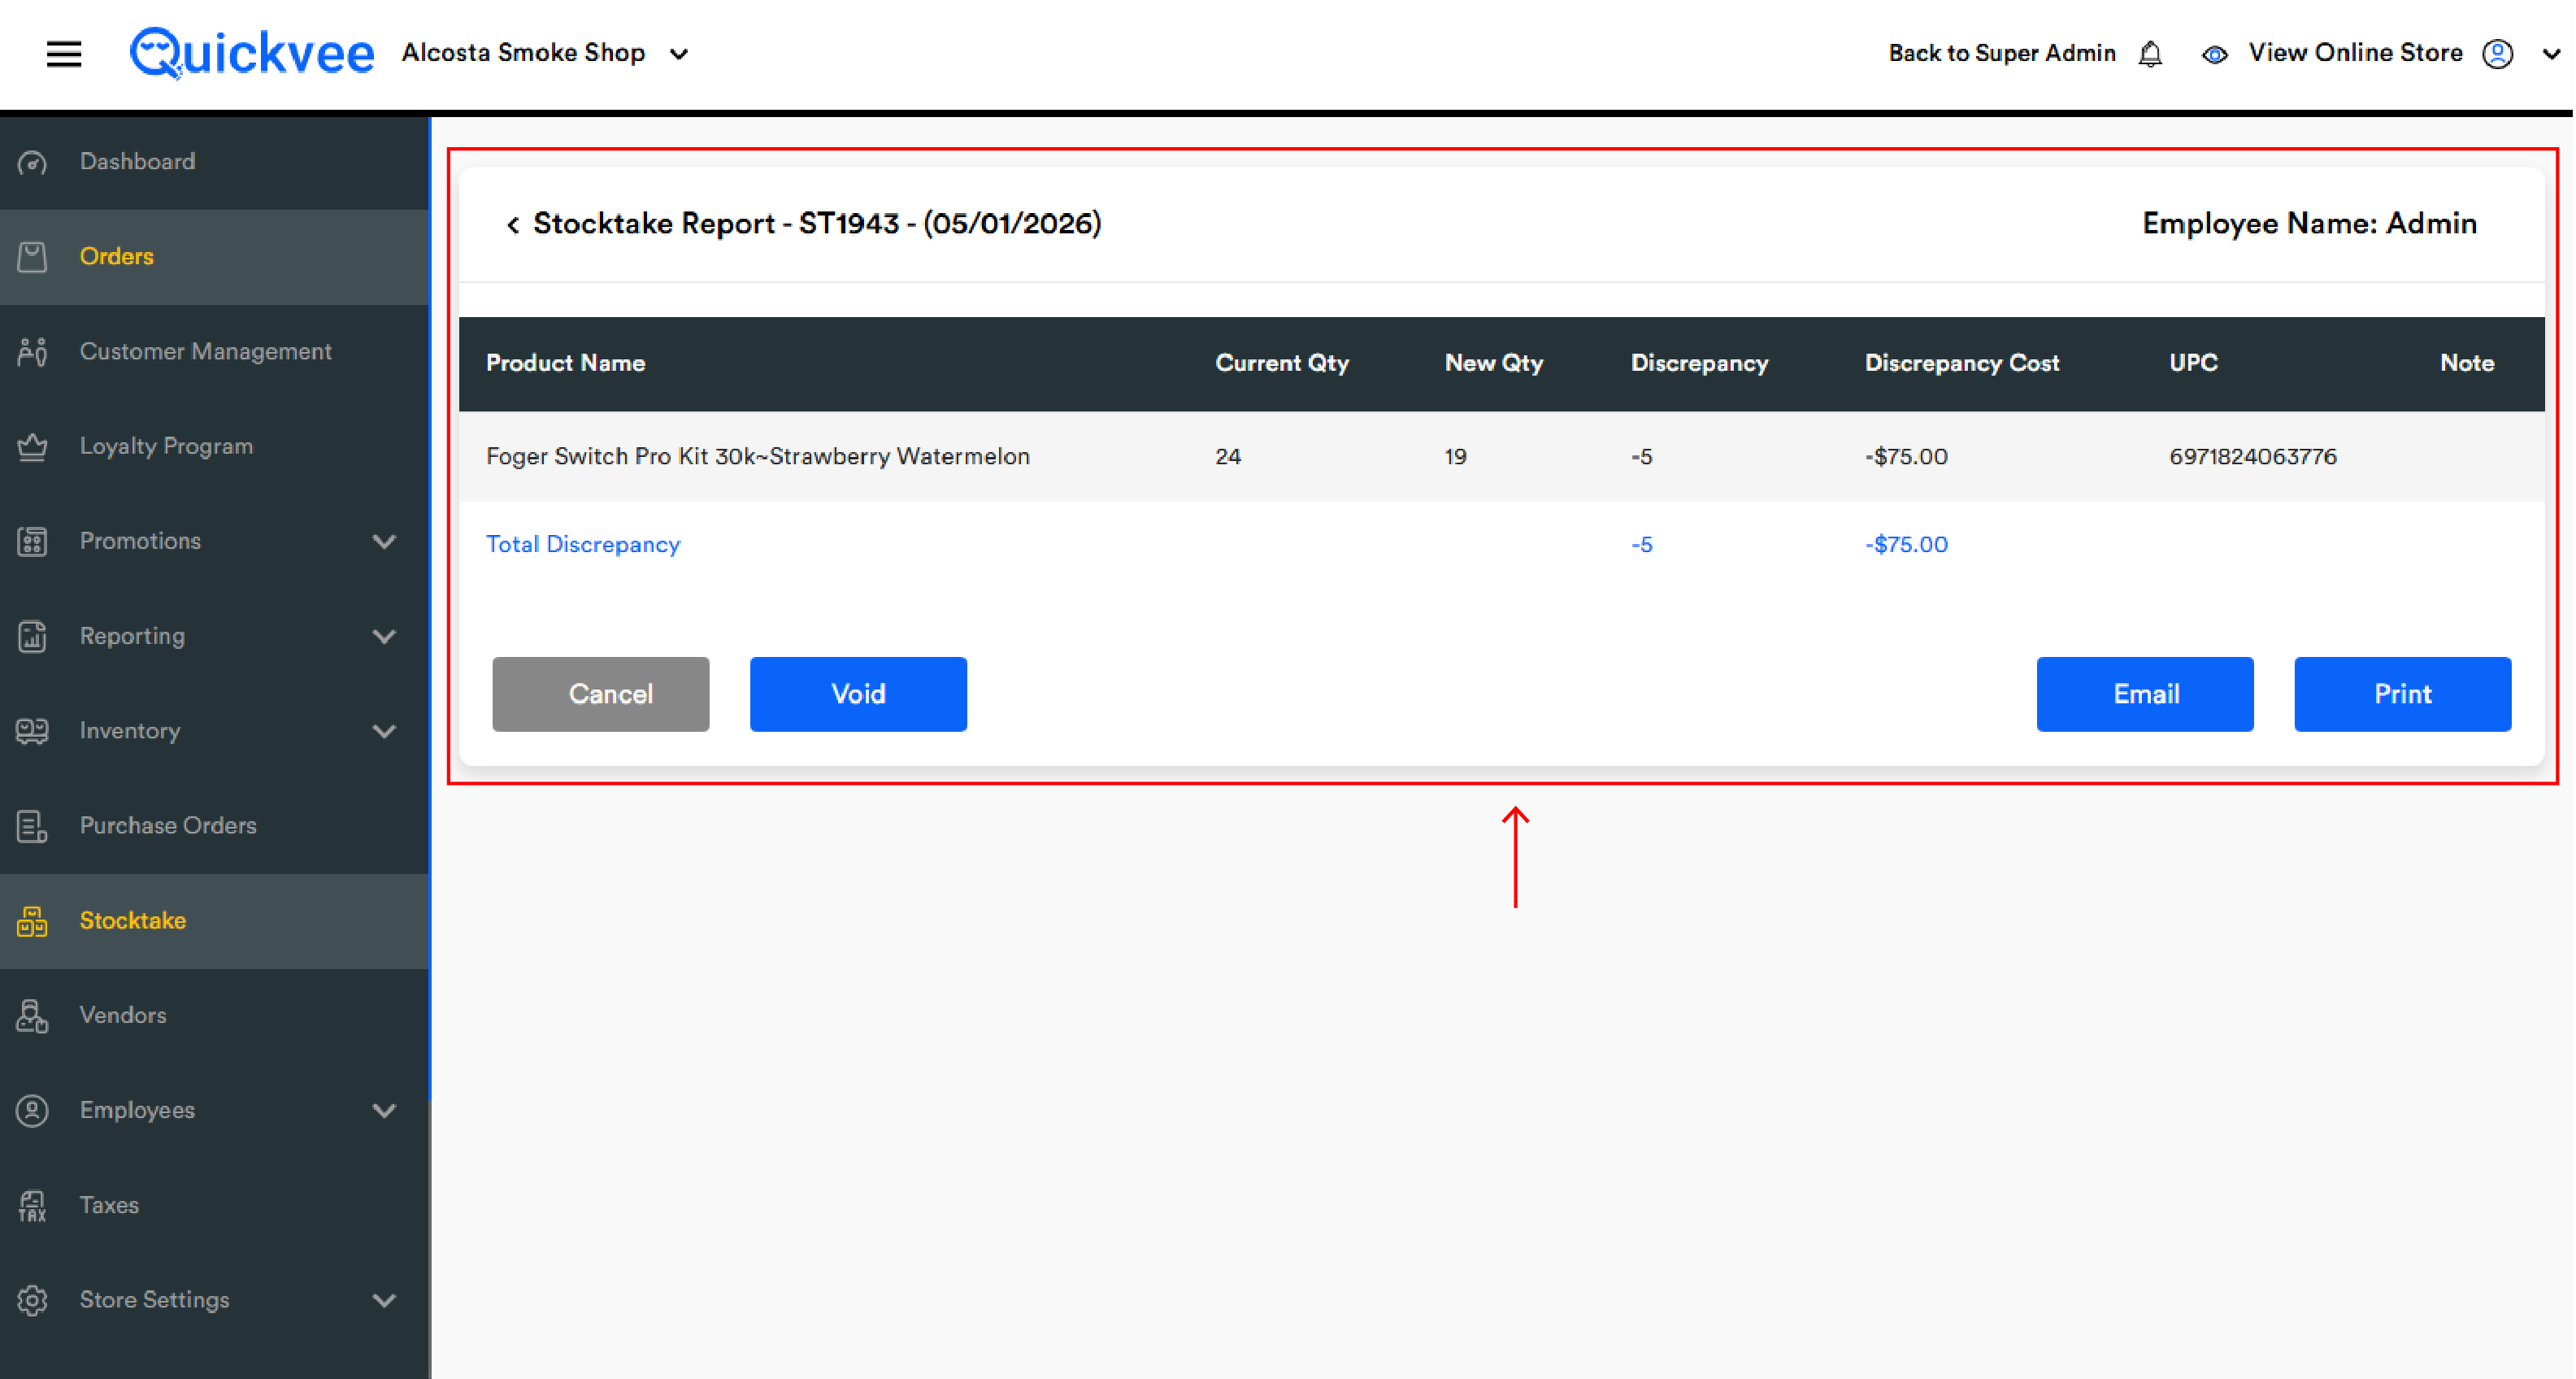This screenshot has width=2576, height=1379.
Task: Click the Employees circle-user icon
Action: [x=32, y=1111]
